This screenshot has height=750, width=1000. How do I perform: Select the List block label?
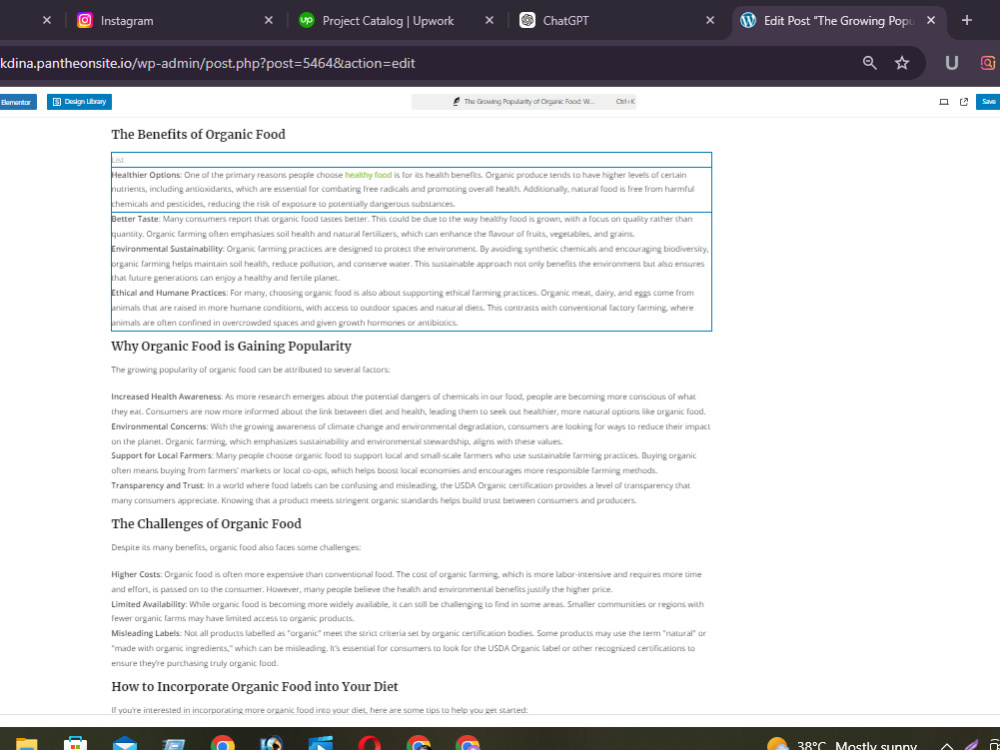(118, 160)
